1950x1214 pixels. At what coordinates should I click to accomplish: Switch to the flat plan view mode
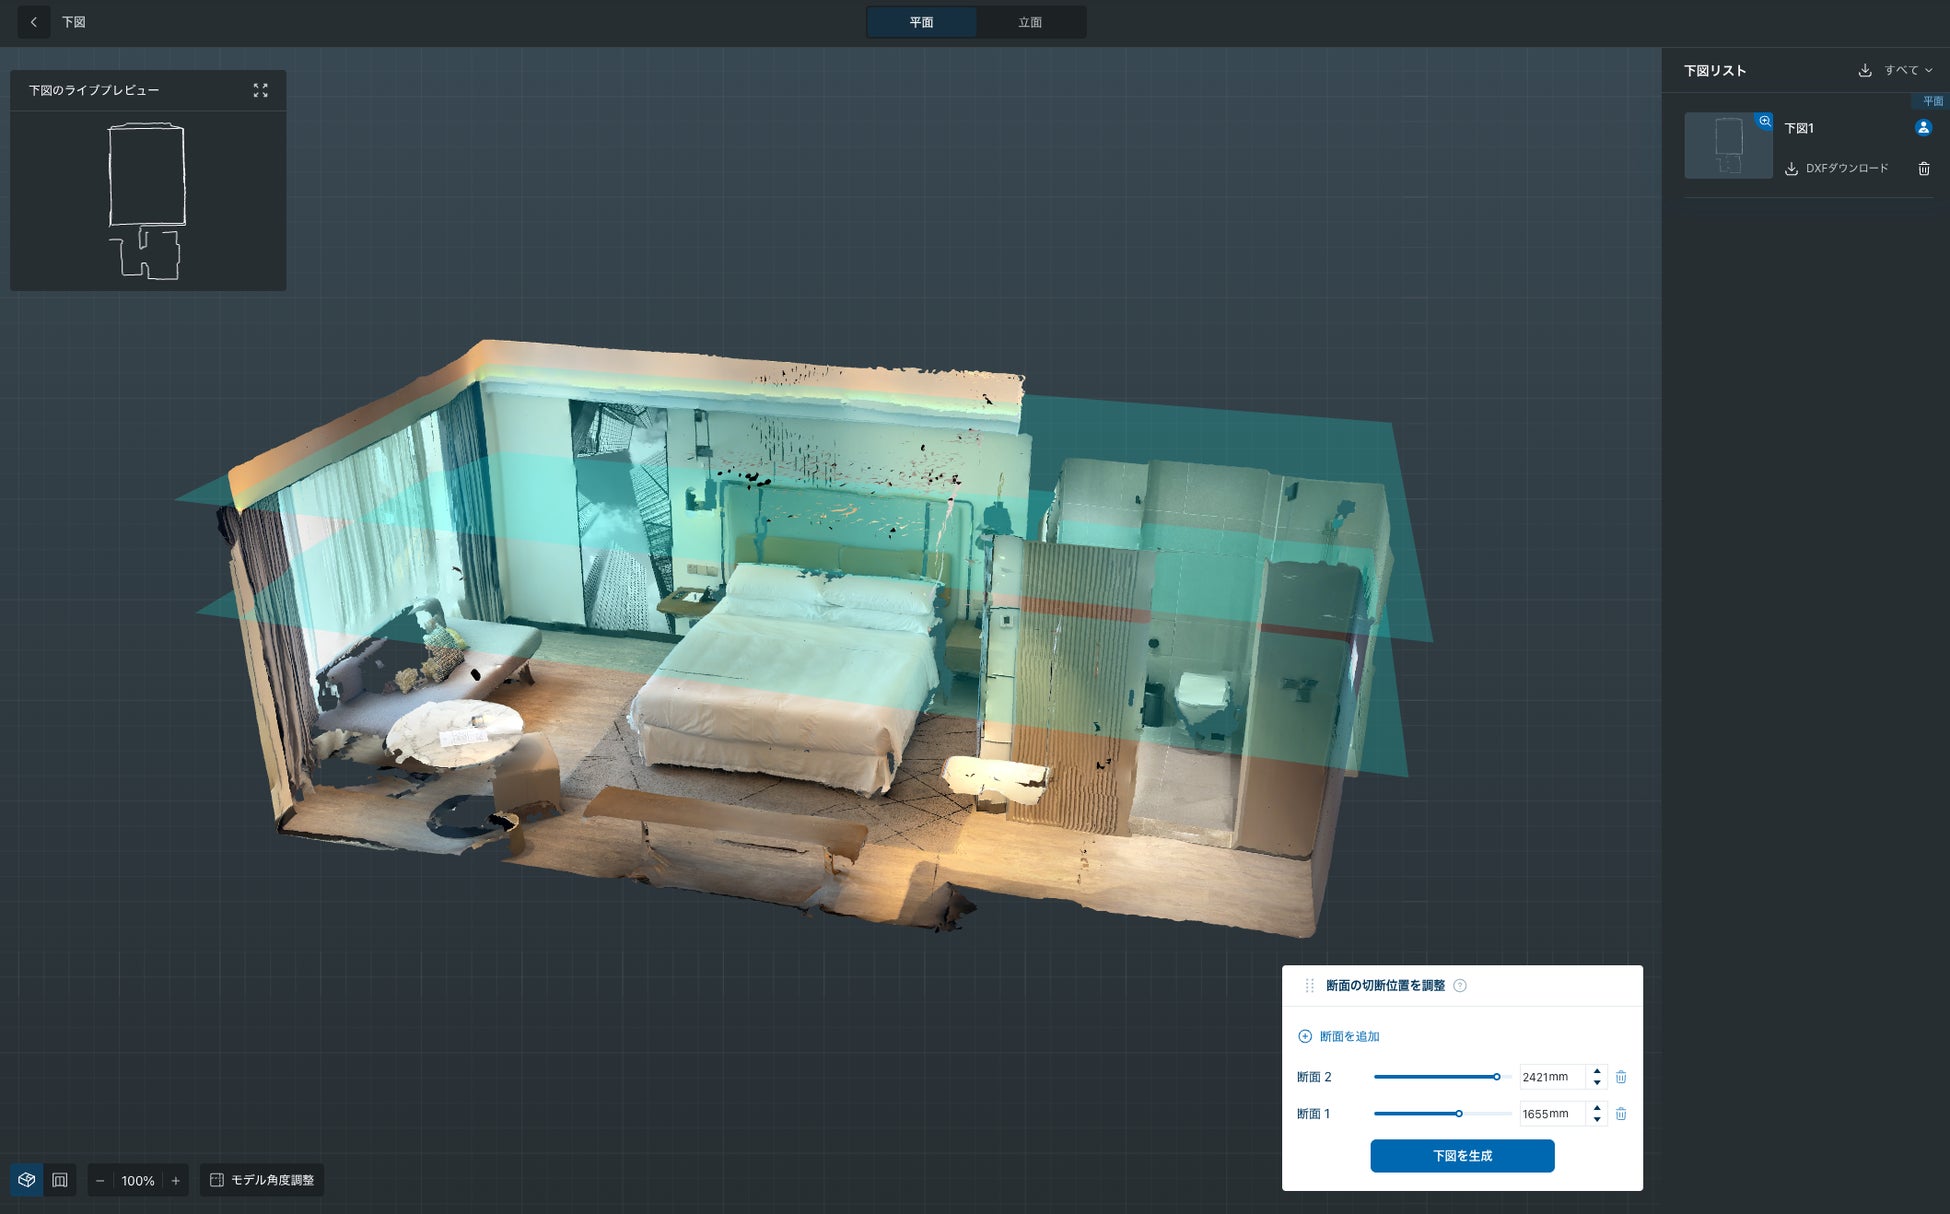coord(60,1180)
